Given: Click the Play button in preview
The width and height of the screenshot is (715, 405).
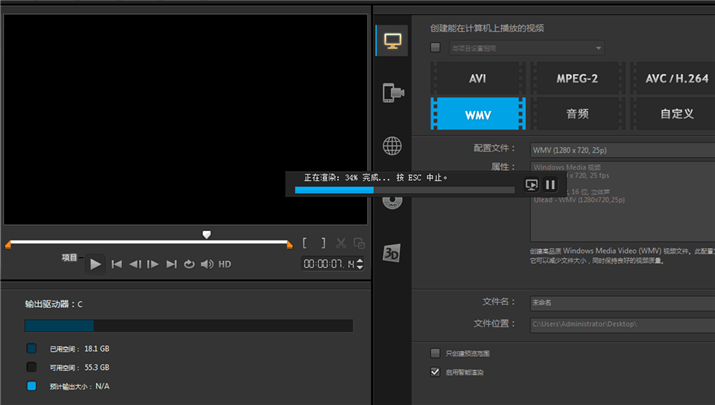Looking at the screenshot, I should tap(95, 264).
